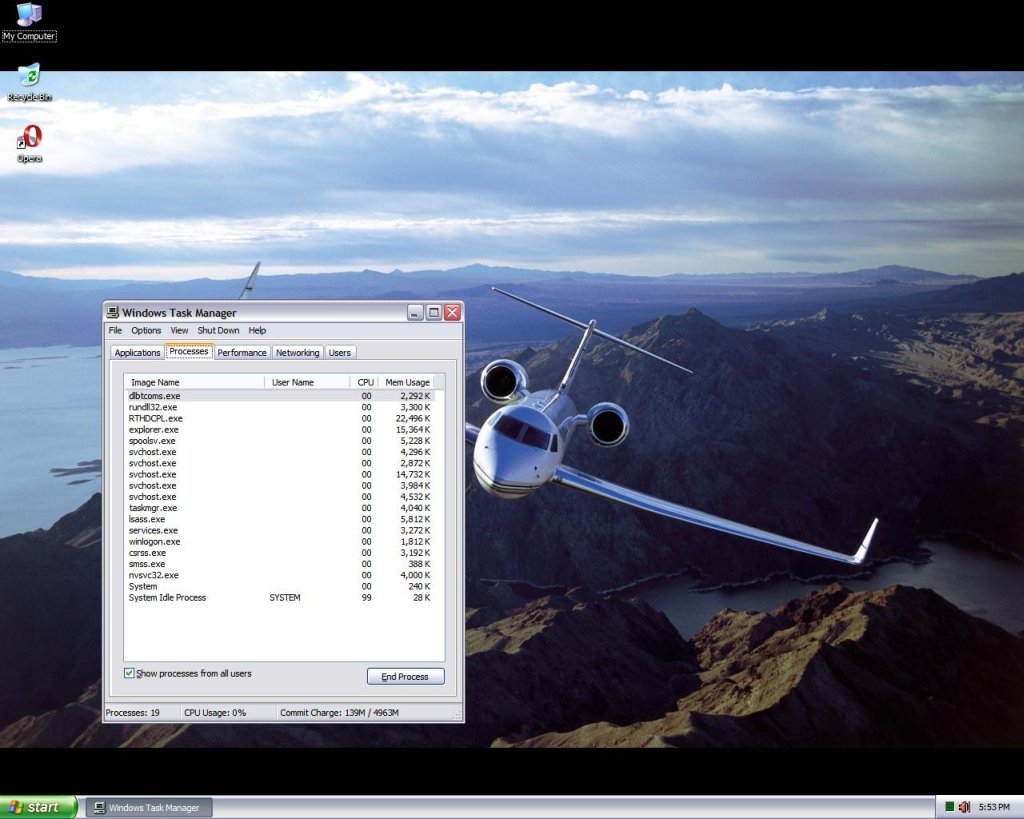Click the green CPU meter tray icon
The image size is (1024, 819).
[949, 807]
